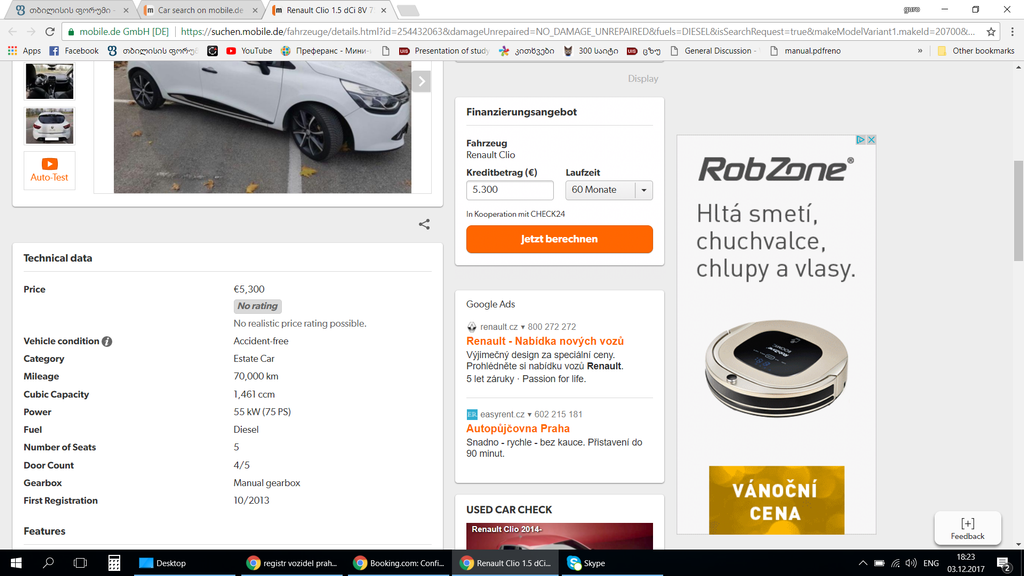Open Renault - Nabídka nových vozů ad
The width and height of the screenshot is (1024, 576).
tap(545, 341)
